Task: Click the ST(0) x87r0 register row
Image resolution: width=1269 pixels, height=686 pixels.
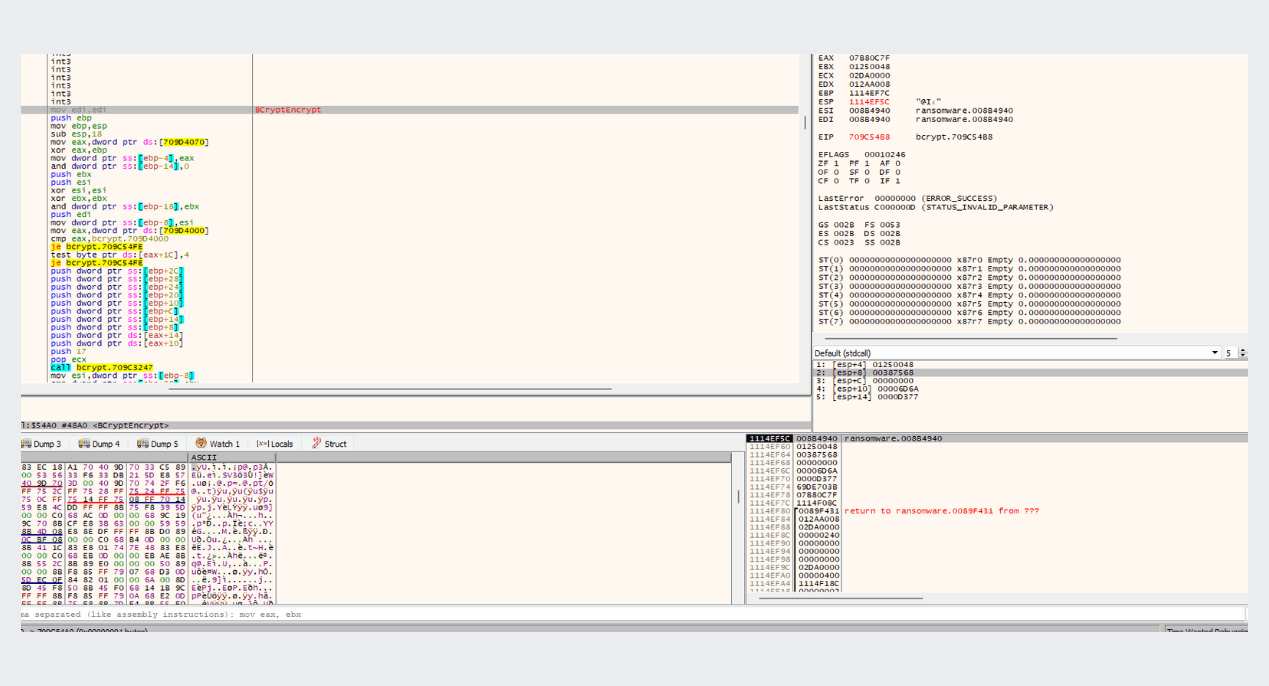Action: click(x=969, y=260)
